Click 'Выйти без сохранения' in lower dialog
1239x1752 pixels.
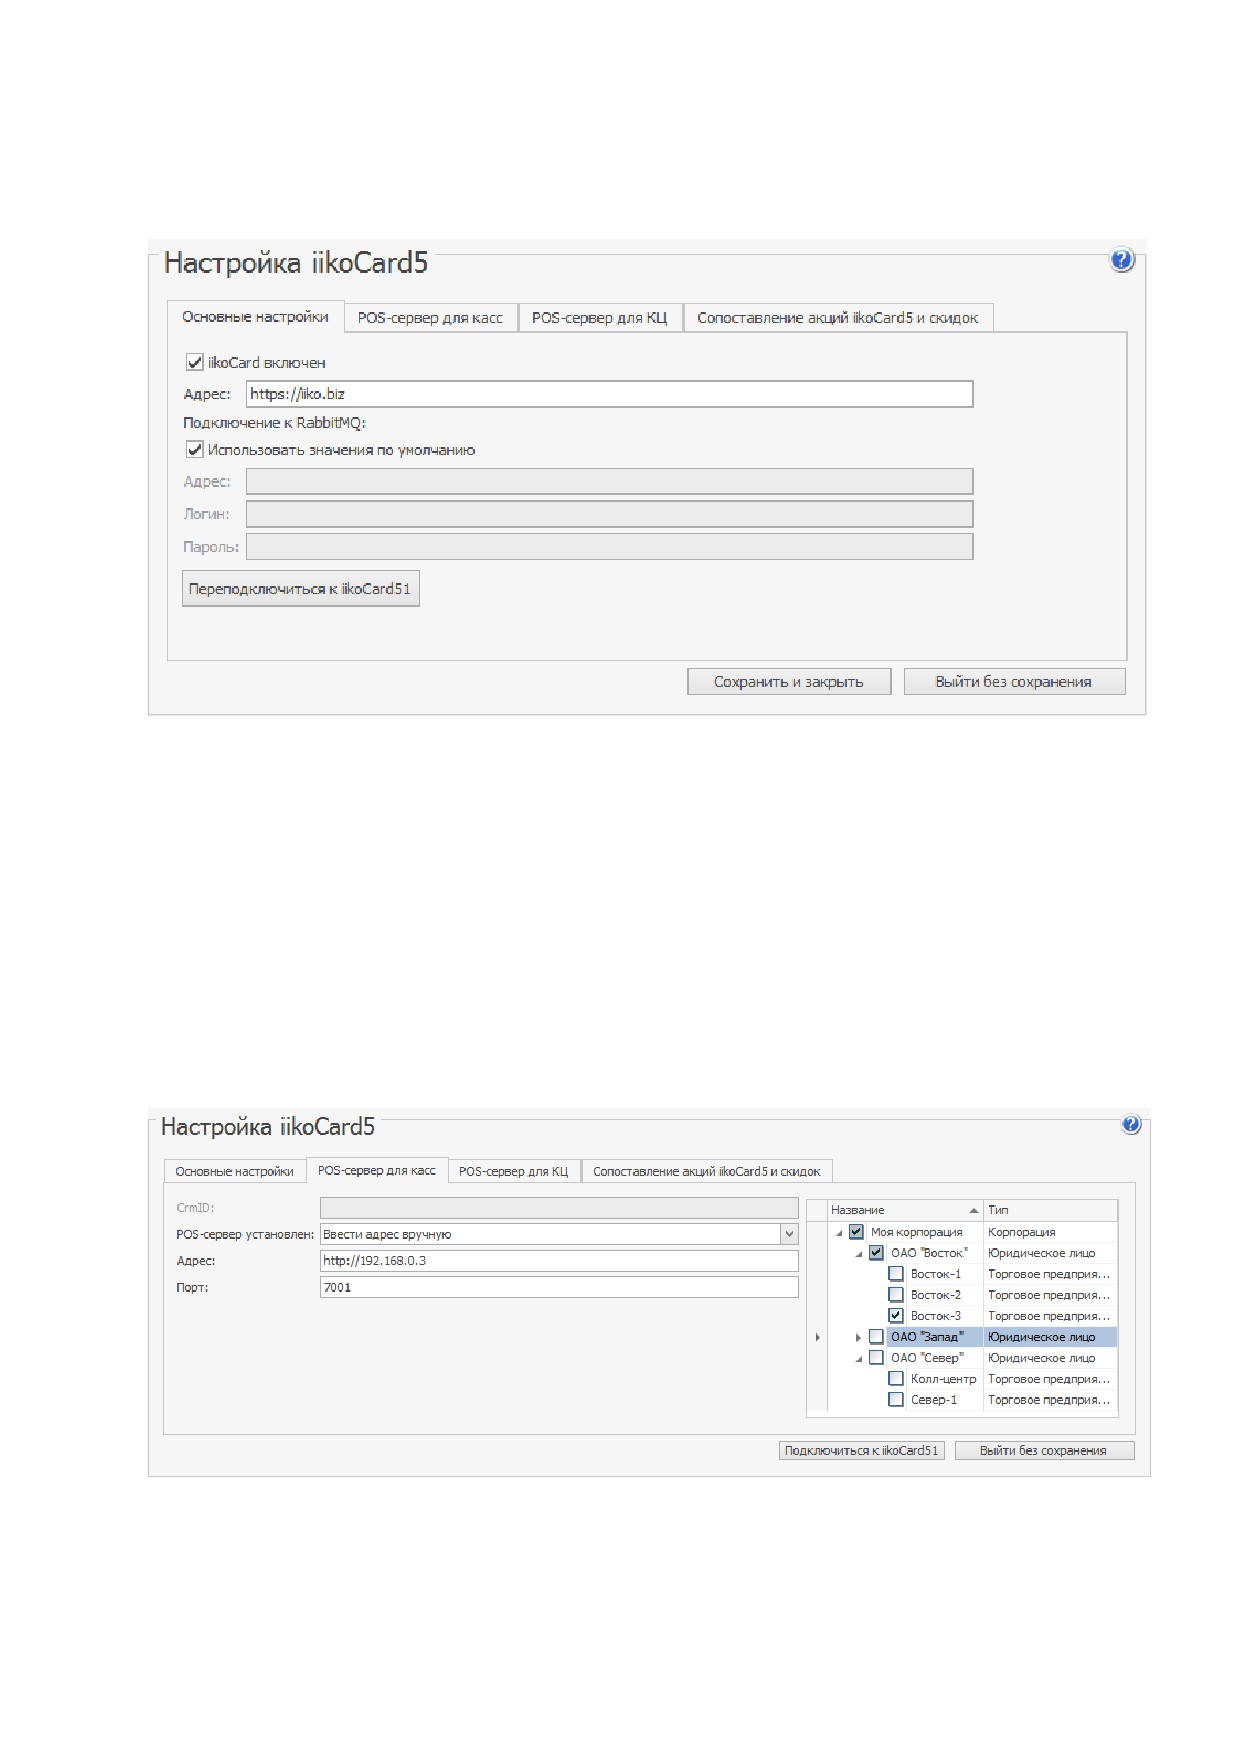1043,1450
